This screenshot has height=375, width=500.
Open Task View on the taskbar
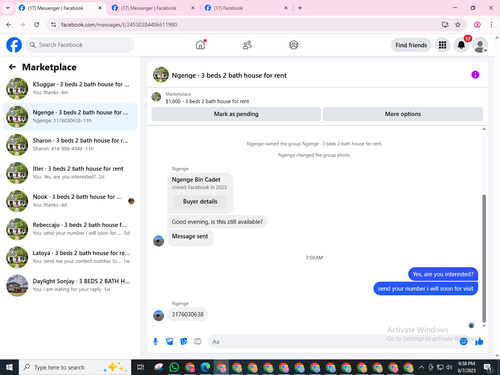point(141,367)
